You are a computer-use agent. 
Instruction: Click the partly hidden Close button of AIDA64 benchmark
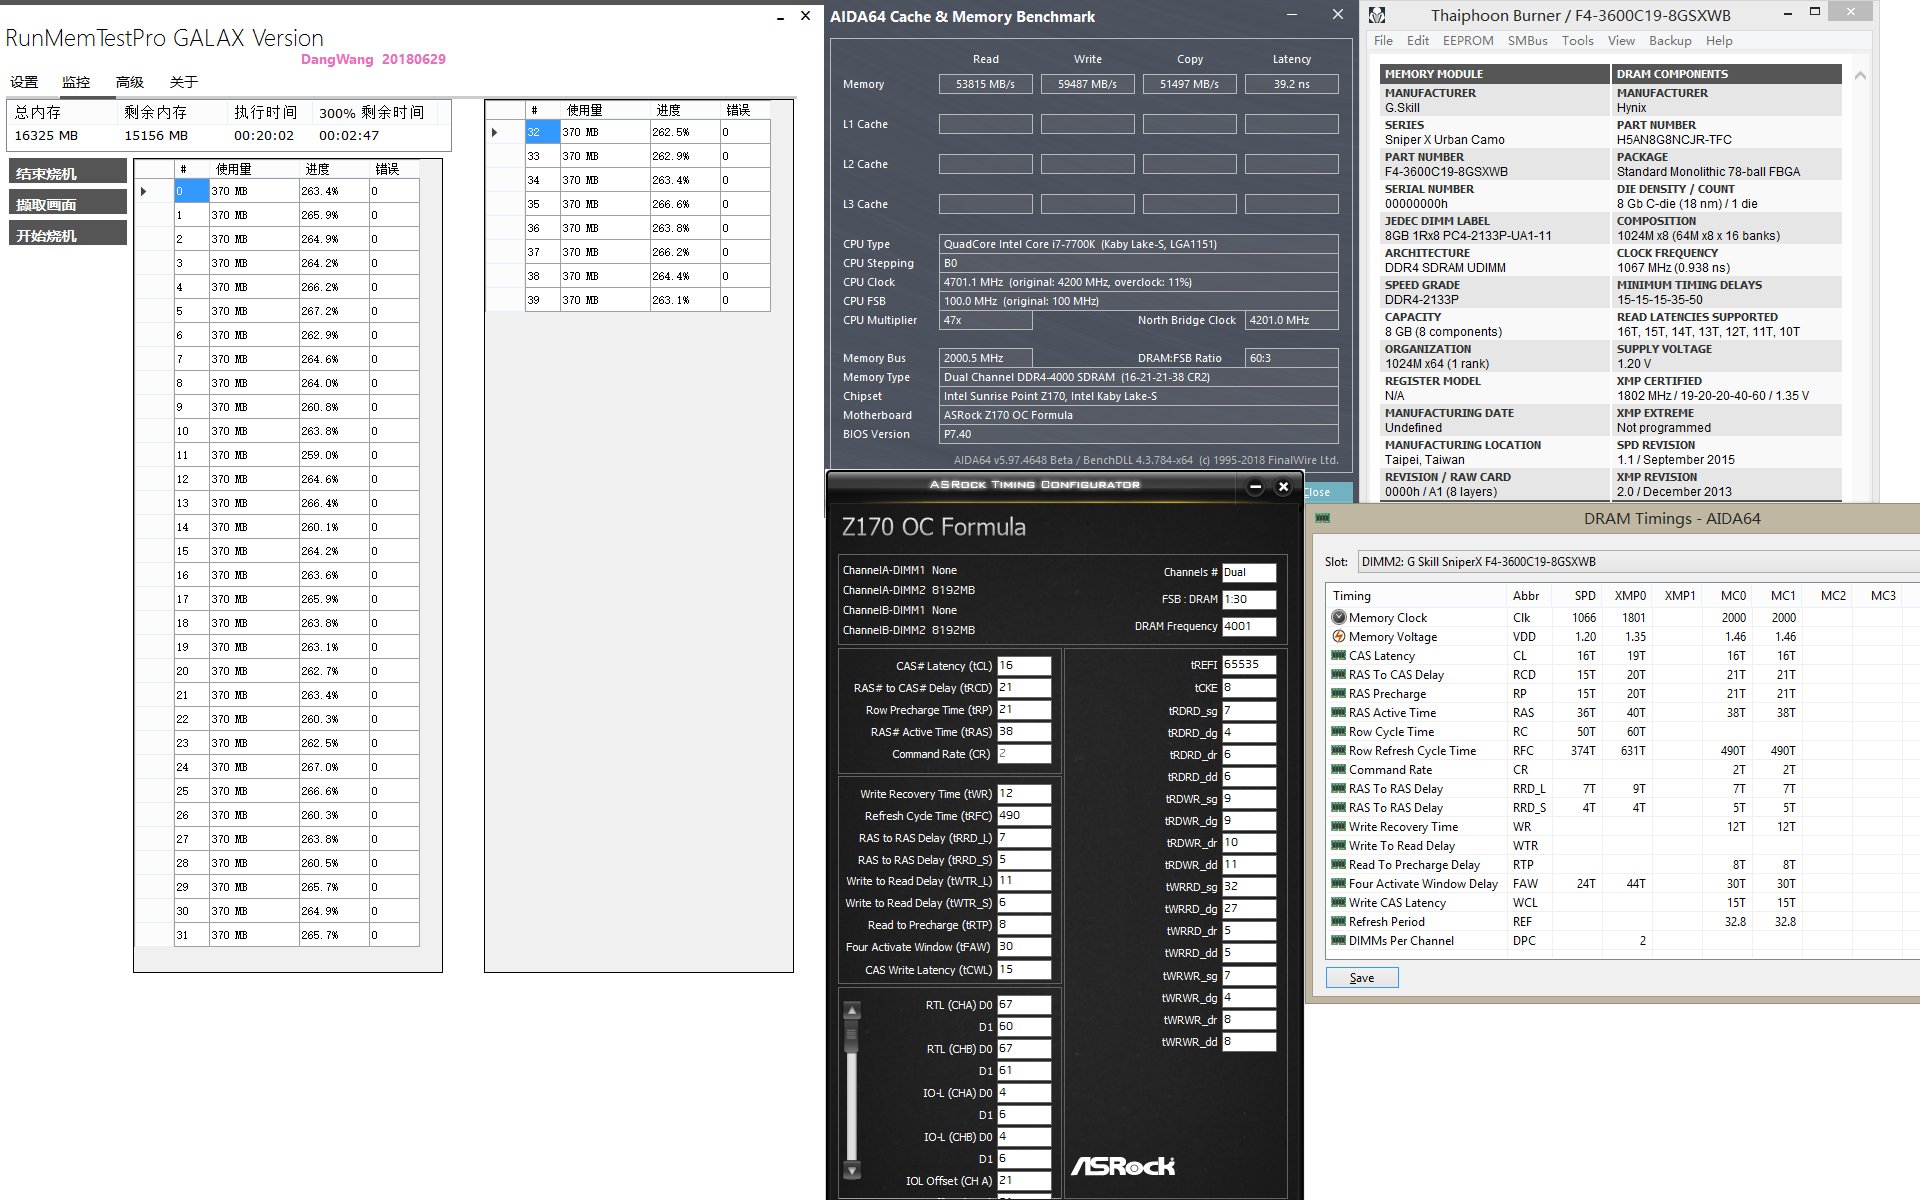click(x=1328, y=492)
